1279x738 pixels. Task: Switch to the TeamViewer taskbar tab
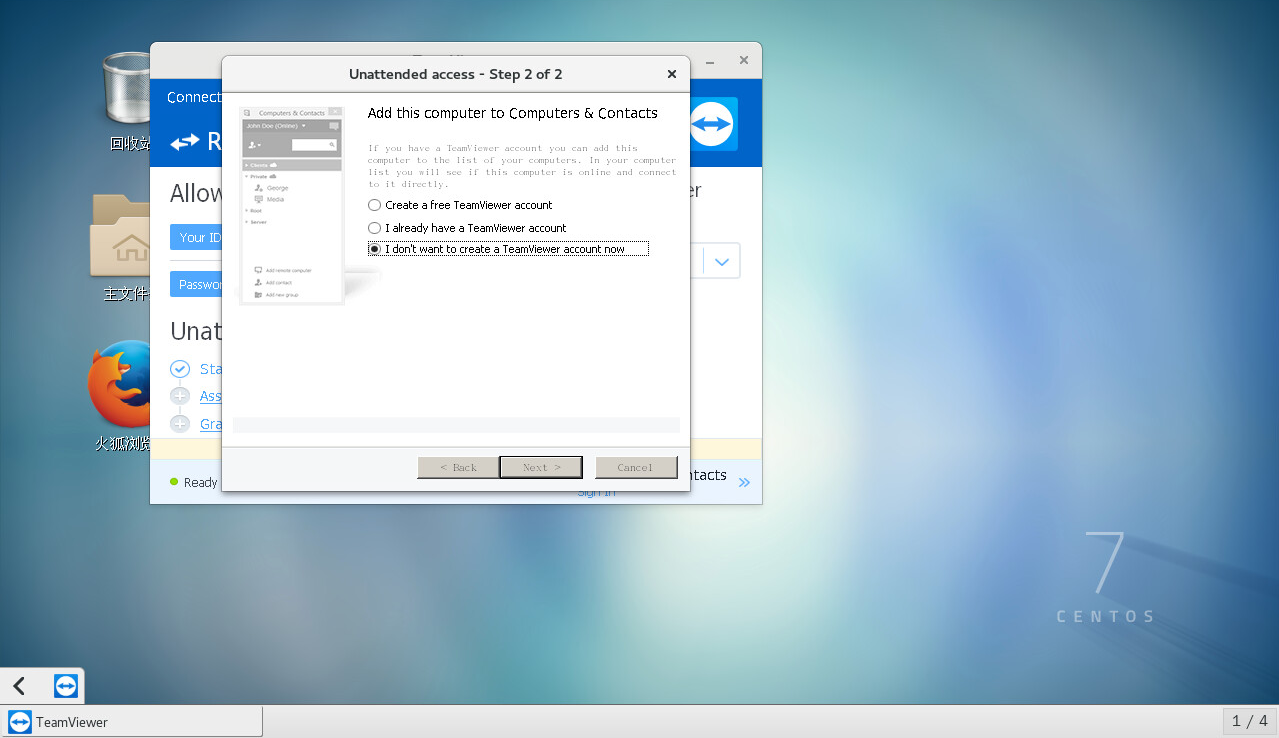click(130, 721)
